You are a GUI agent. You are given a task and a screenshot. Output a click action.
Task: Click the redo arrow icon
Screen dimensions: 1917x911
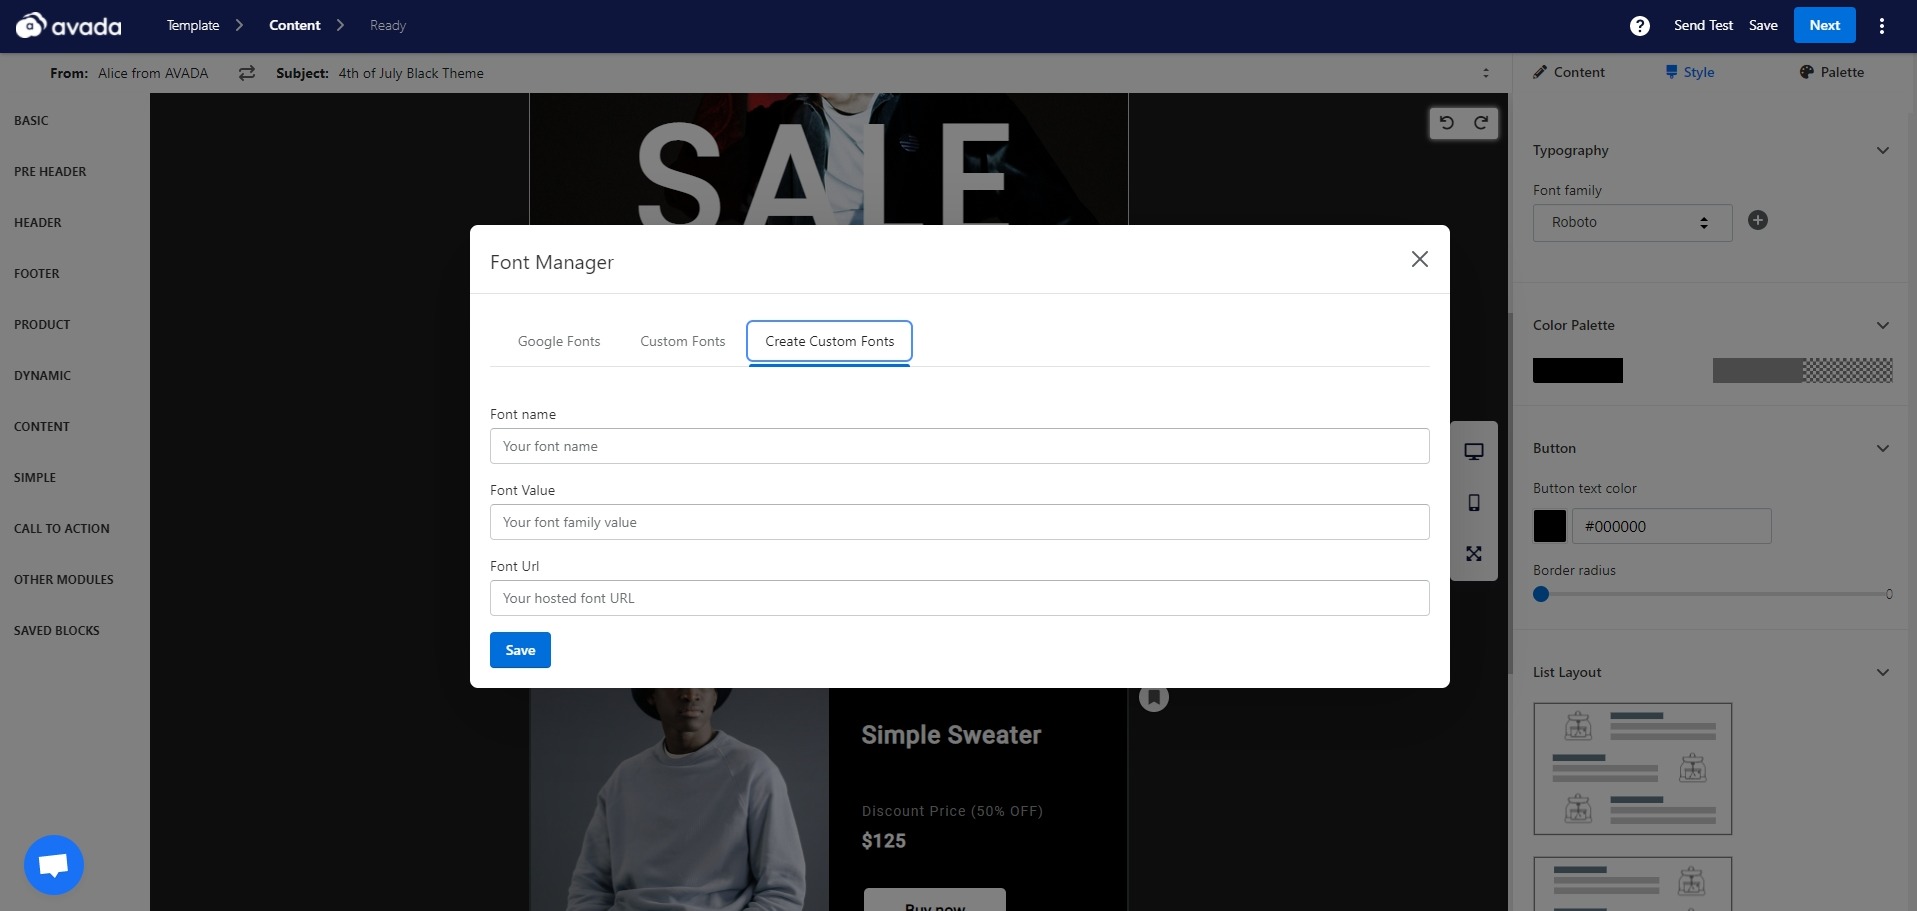(x=1481, y=123)
